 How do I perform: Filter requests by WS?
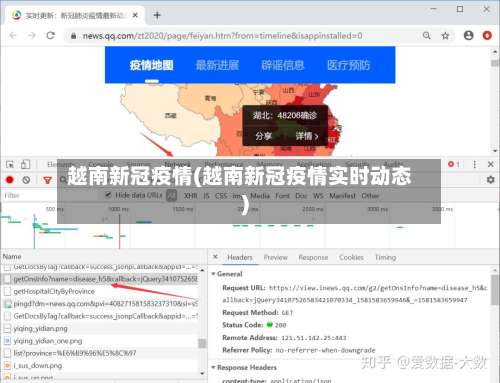318,196
